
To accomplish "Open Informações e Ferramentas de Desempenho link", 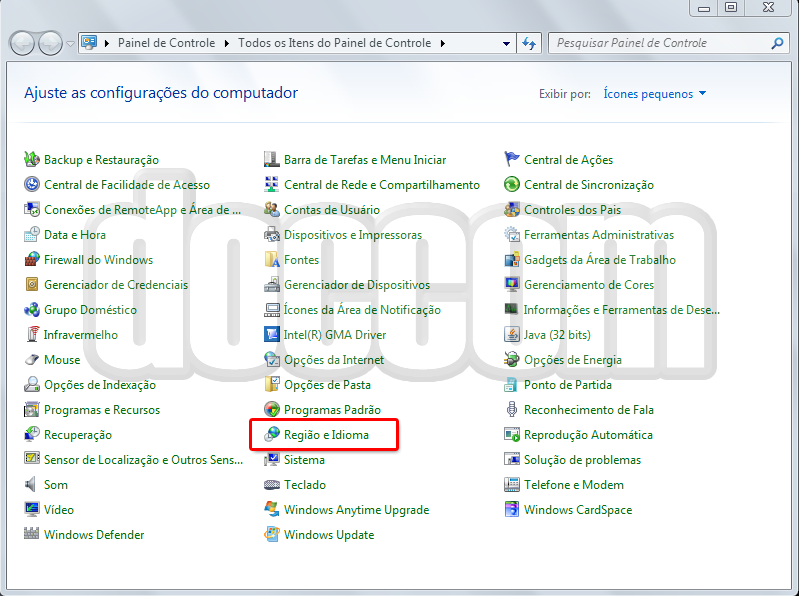I will coord(622,309).
